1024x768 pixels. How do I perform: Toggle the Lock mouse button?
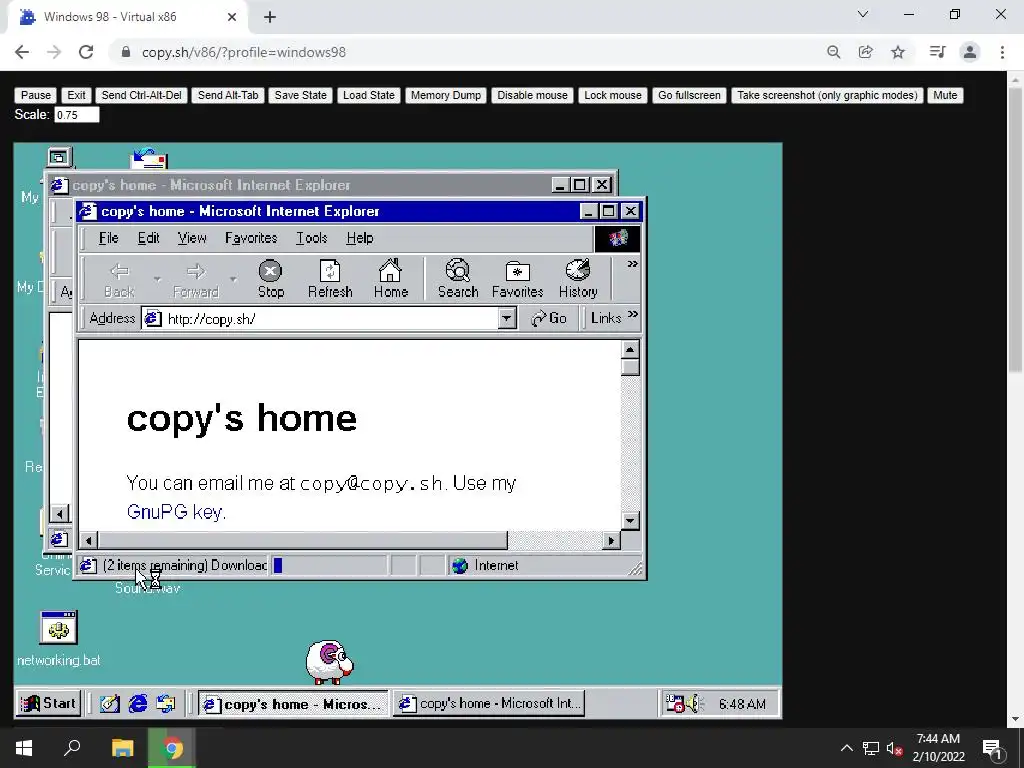point(613,95)
